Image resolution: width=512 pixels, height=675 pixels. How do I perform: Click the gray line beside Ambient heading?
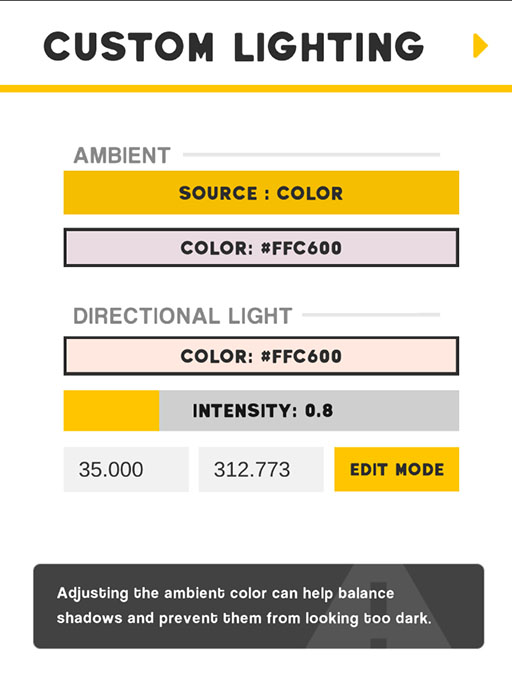coord(311,155)
